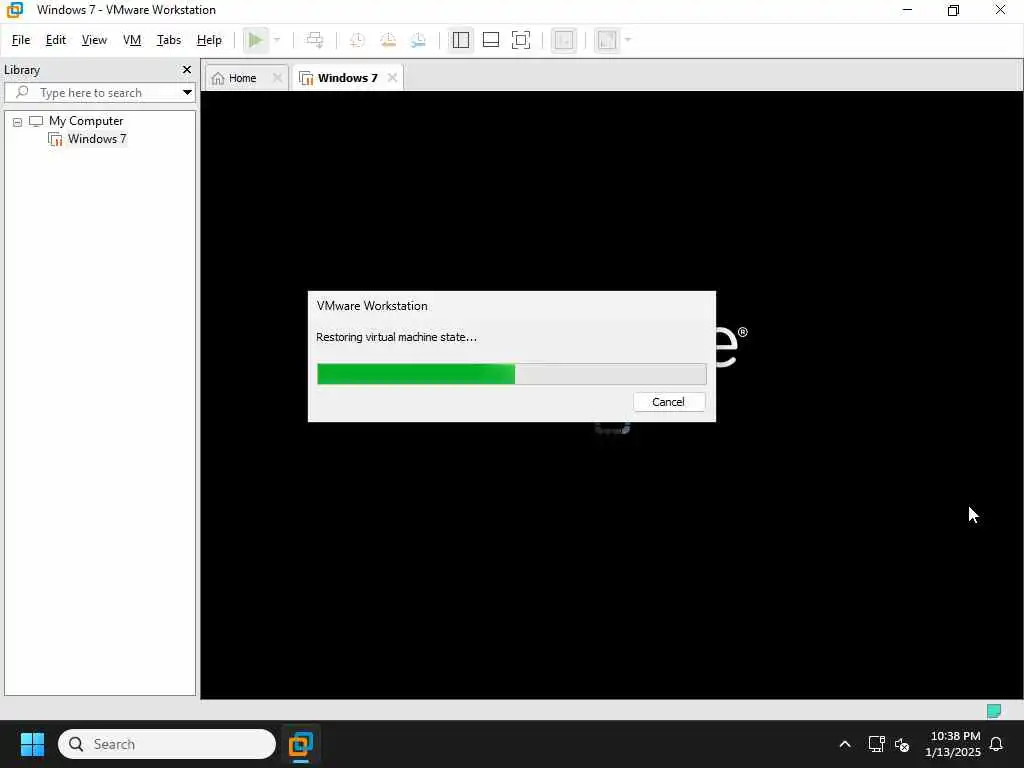
Task: Open the View menu
Action: [x=94, y=40]
